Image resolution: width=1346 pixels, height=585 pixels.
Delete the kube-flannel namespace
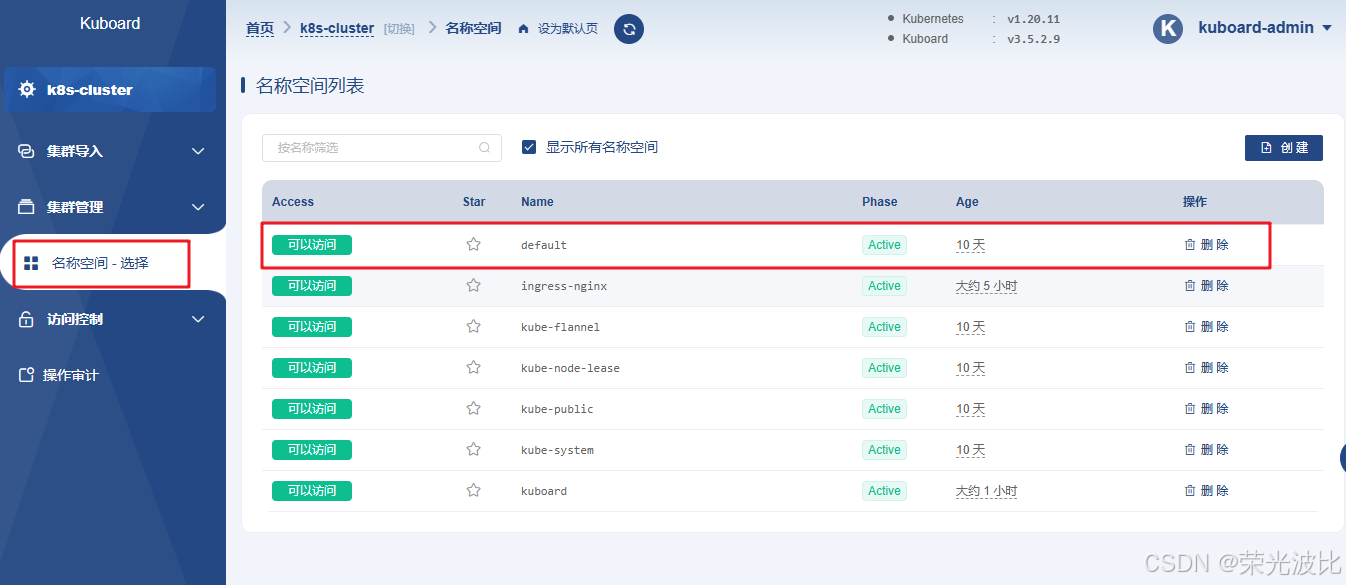click(x=1207, y=326)
